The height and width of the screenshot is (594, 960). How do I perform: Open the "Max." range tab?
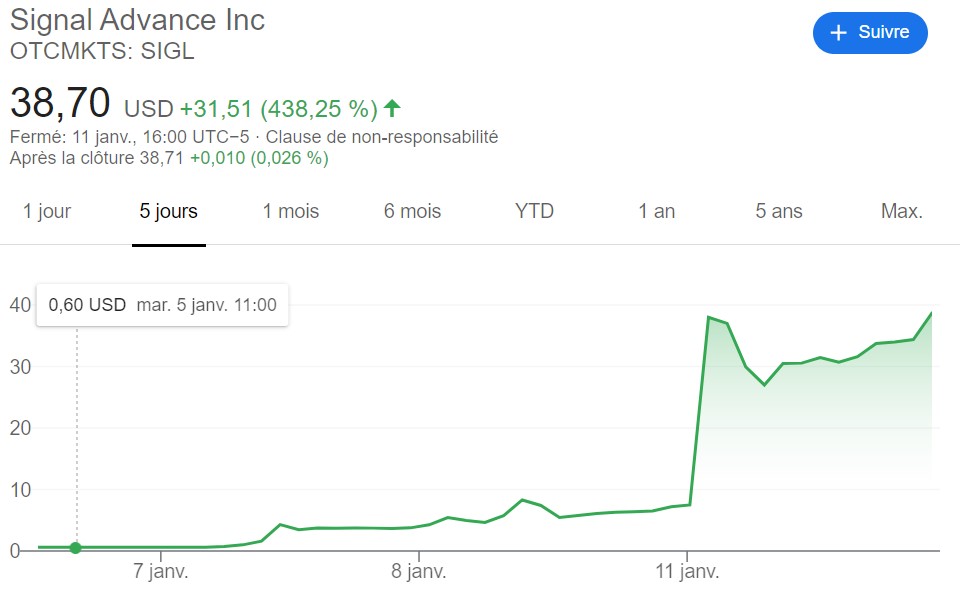pyautogui.click(x=901, y=212)
